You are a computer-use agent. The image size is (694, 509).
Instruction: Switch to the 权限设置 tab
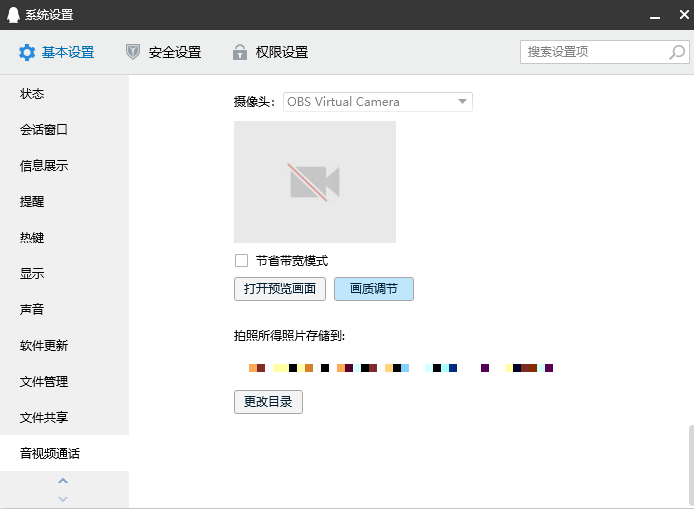pyautogui.click(x=281, y=52)
